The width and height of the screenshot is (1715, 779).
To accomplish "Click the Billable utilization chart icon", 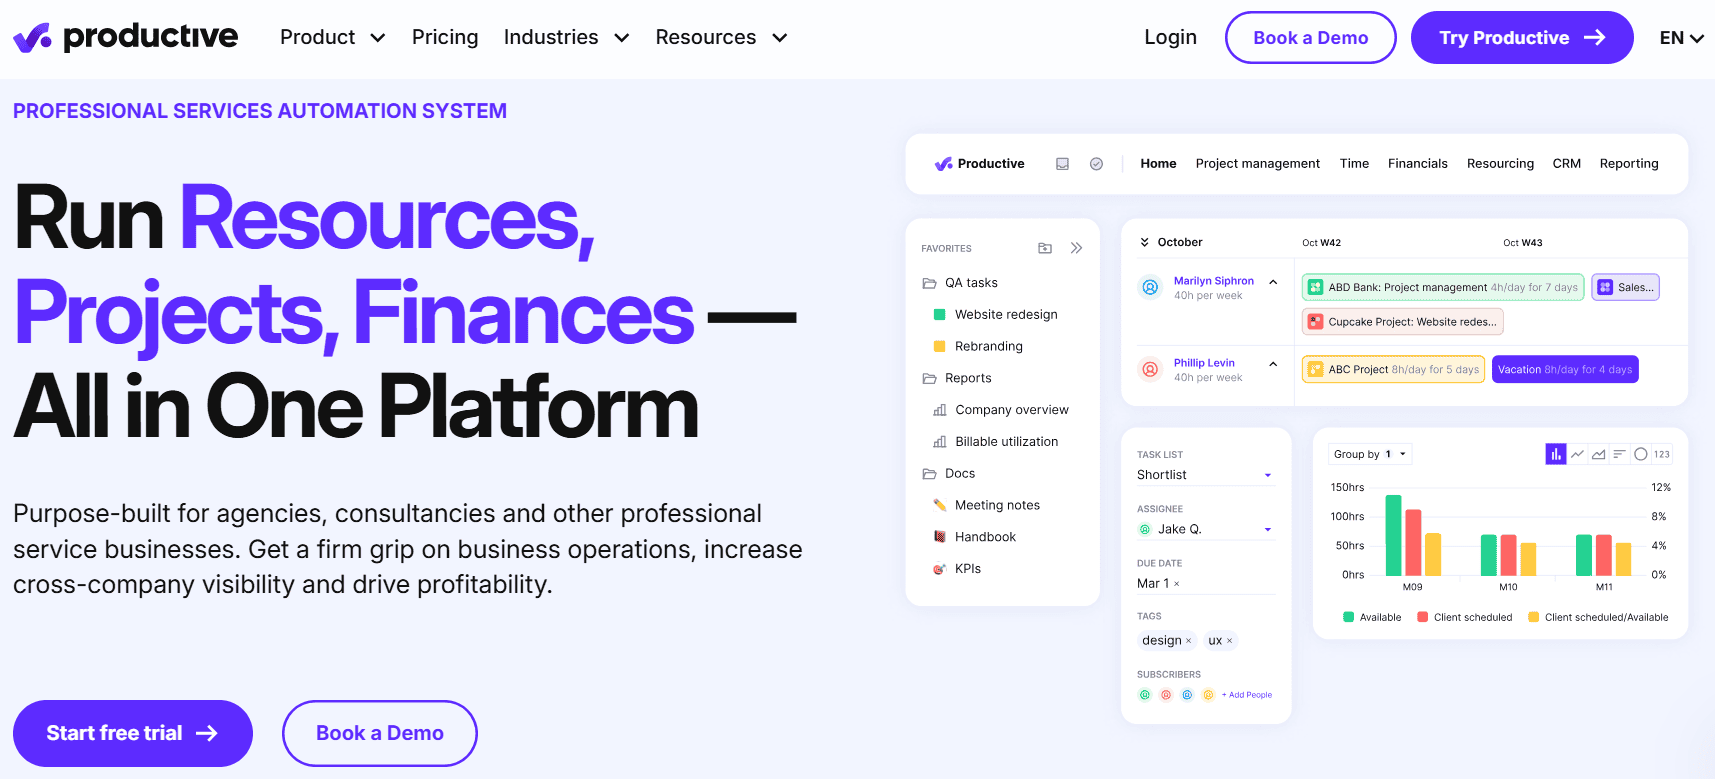I will point(940,442).
